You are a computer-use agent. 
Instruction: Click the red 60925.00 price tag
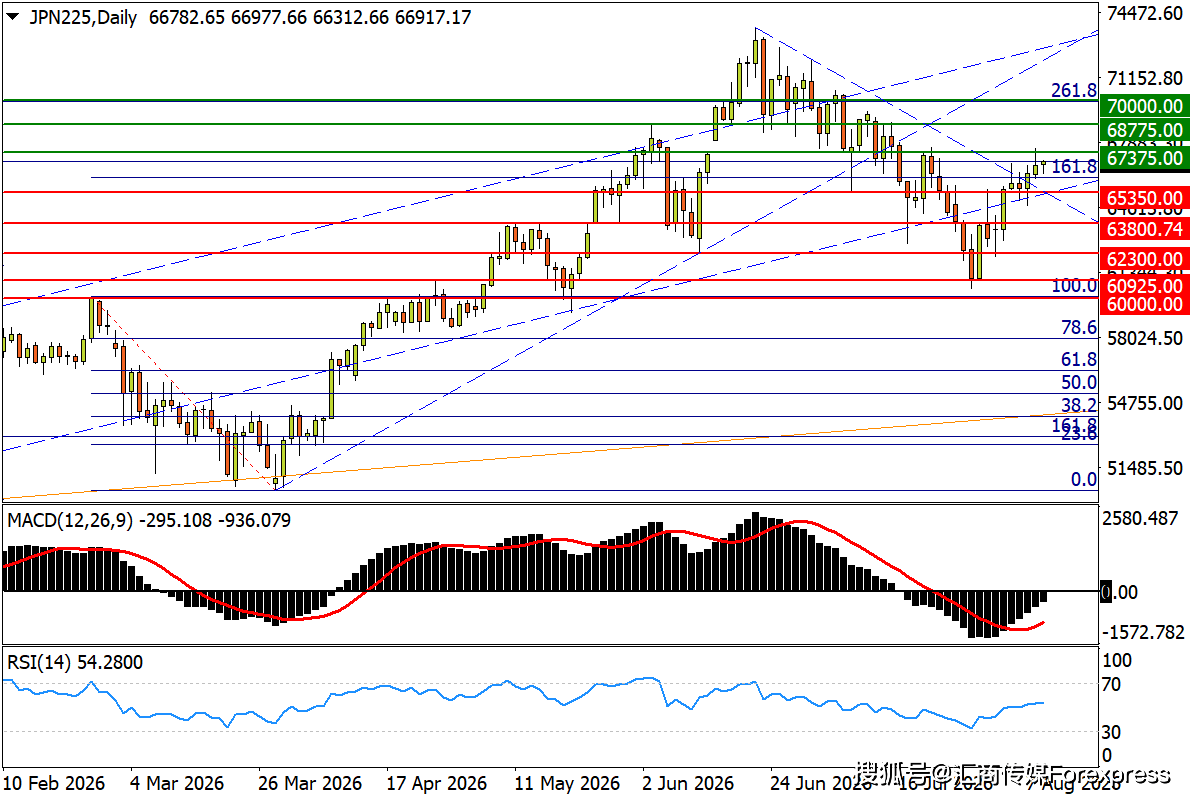1144,286
